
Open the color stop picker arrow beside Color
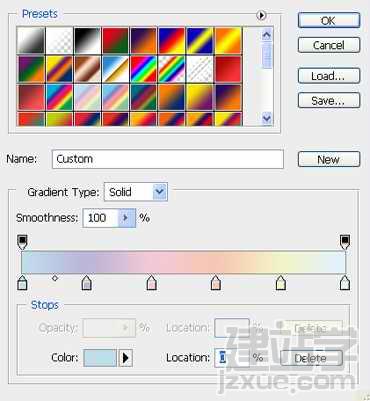126,358
